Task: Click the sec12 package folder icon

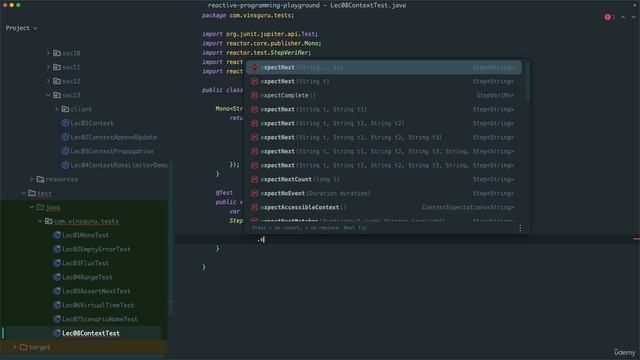Action: tap(57, 81)
